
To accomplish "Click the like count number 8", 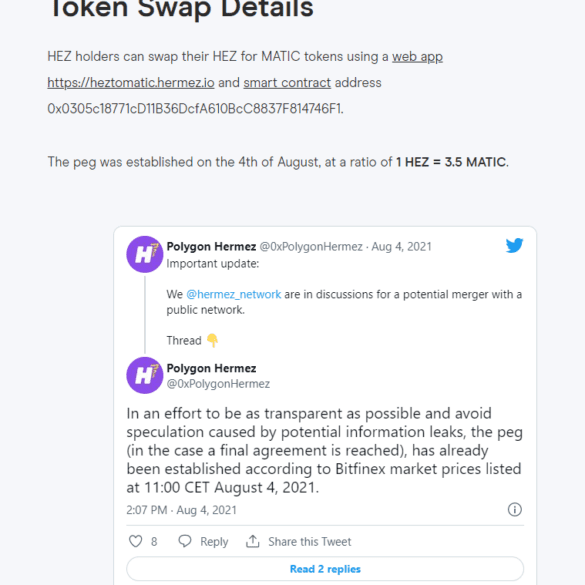I will pos(154,541).
